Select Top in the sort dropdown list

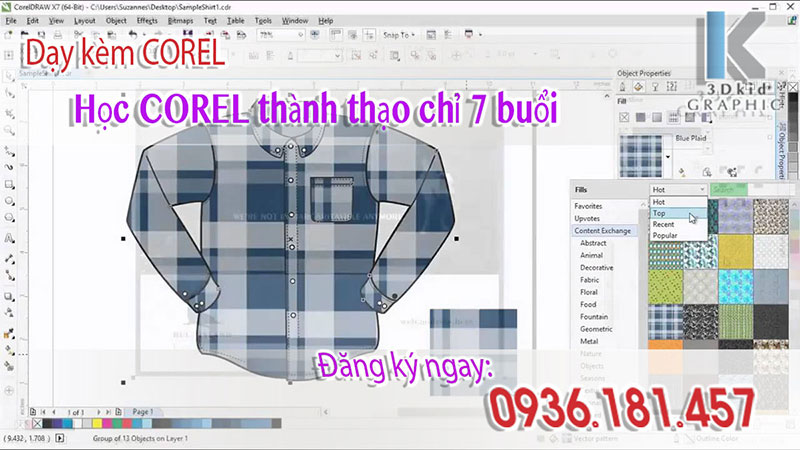pos(678,213)
